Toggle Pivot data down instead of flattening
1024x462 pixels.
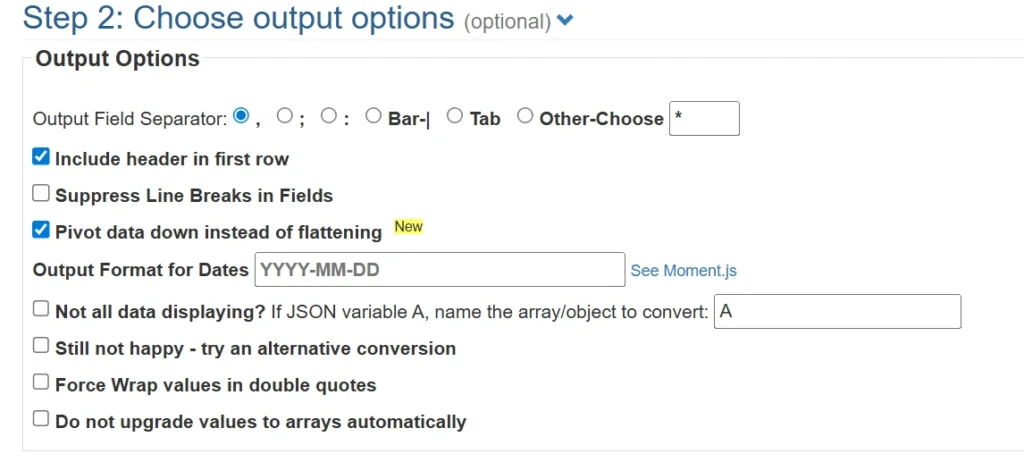(41, 230)
